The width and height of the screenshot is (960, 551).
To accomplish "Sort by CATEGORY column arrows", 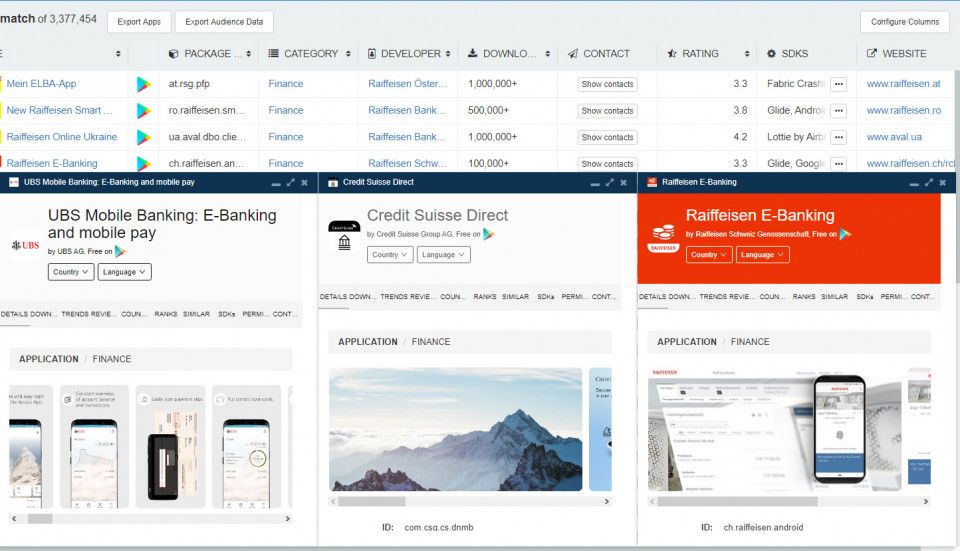I will pyautogui.click(x=348, y=54).
